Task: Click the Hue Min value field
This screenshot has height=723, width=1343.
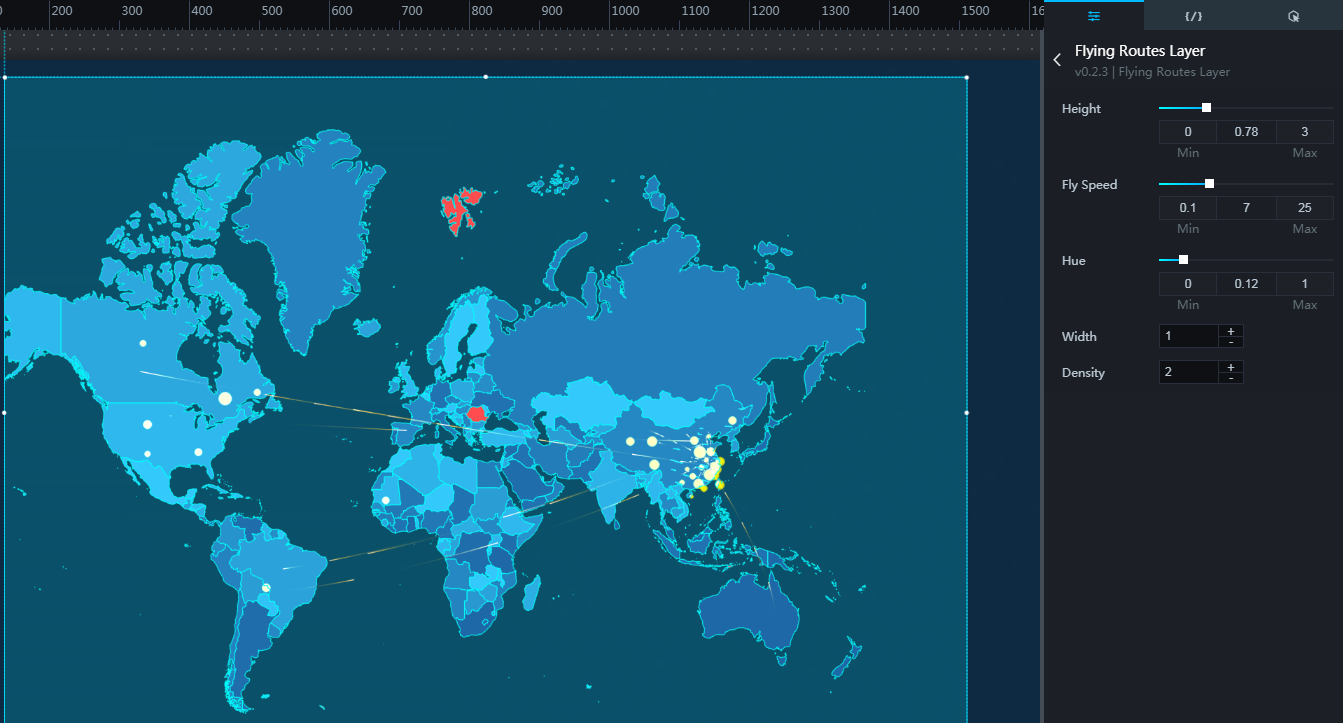Action: (1188, 284)
